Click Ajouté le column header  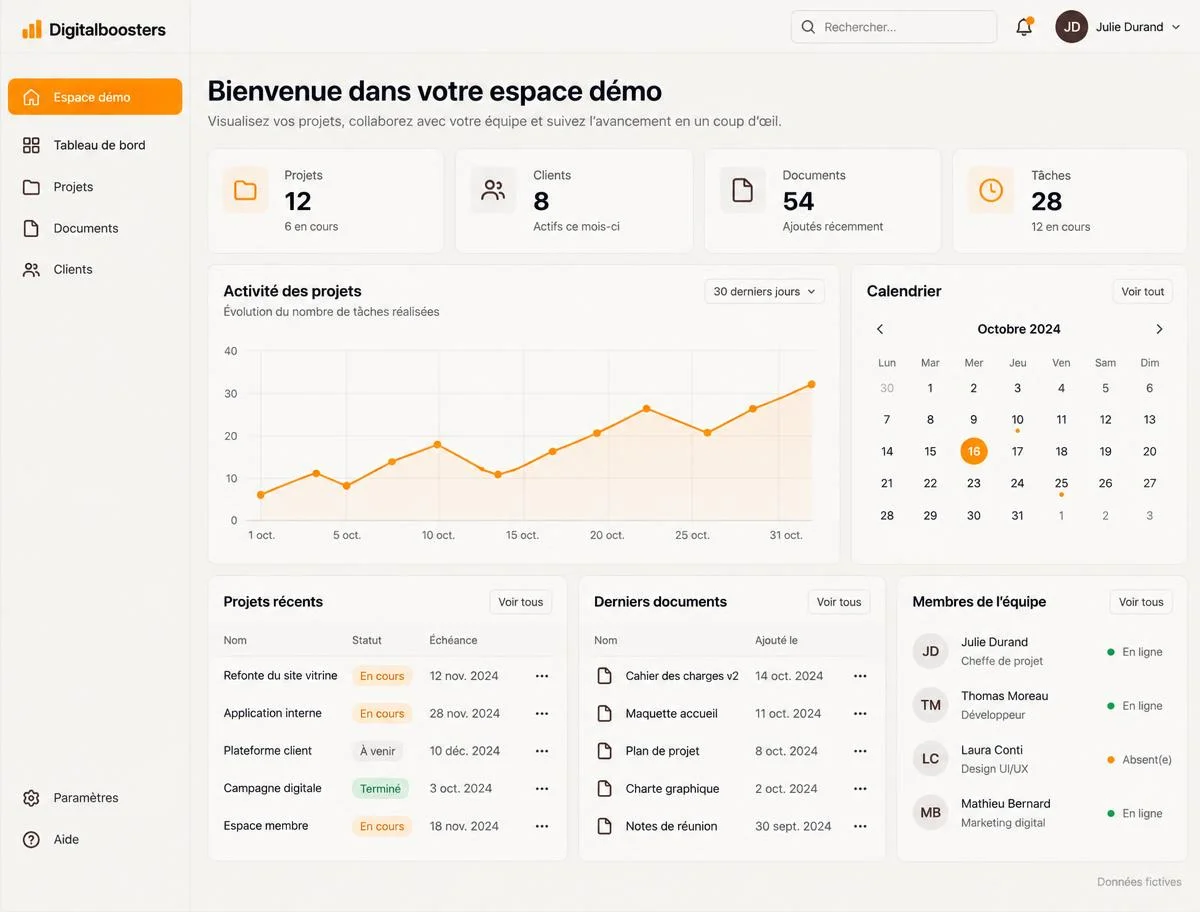pyautogui.click(x=776, y=640)
